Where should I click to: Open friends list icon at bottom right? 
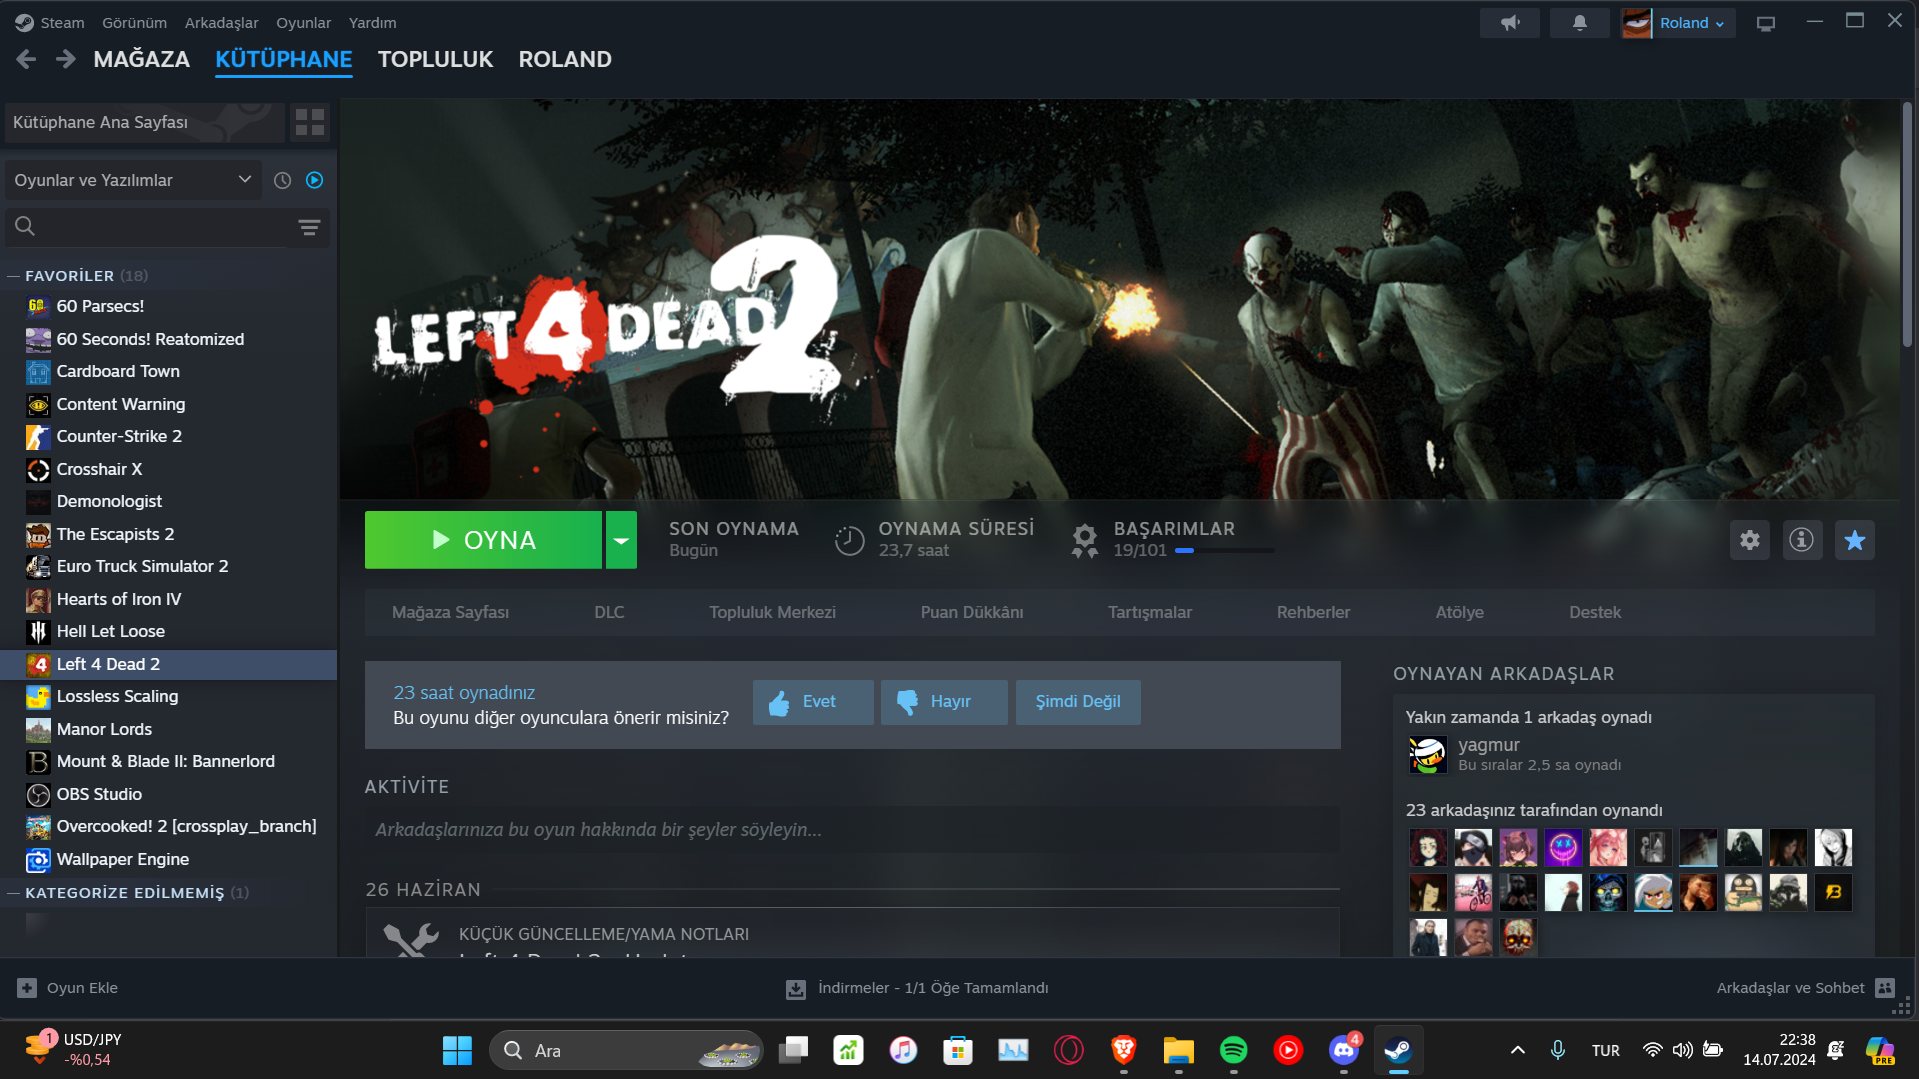click(x=1885, y=988)
